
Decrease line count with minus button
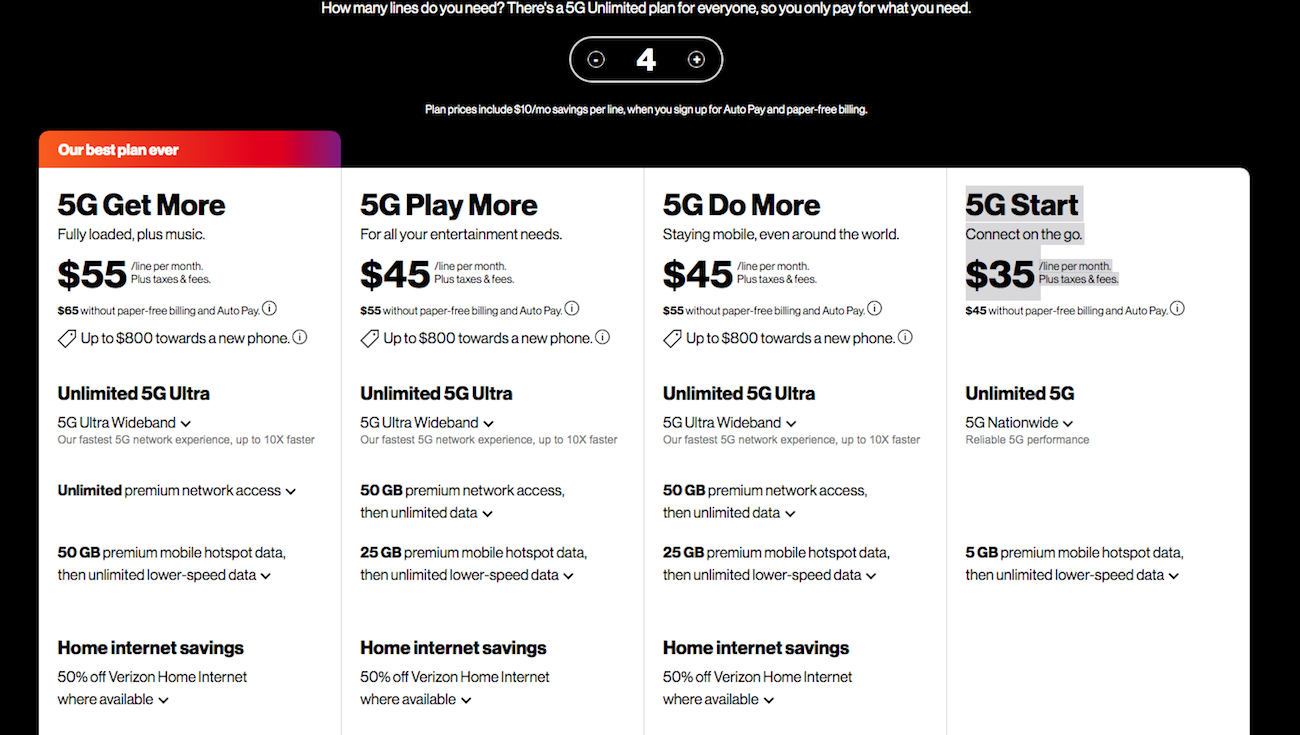click(x=596, y=60)
